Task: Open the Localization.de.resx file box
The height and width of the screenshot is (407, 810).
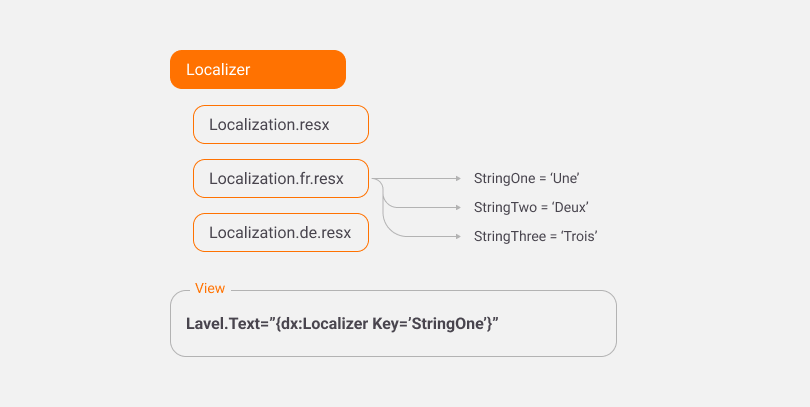Action: tap(281, 233)
